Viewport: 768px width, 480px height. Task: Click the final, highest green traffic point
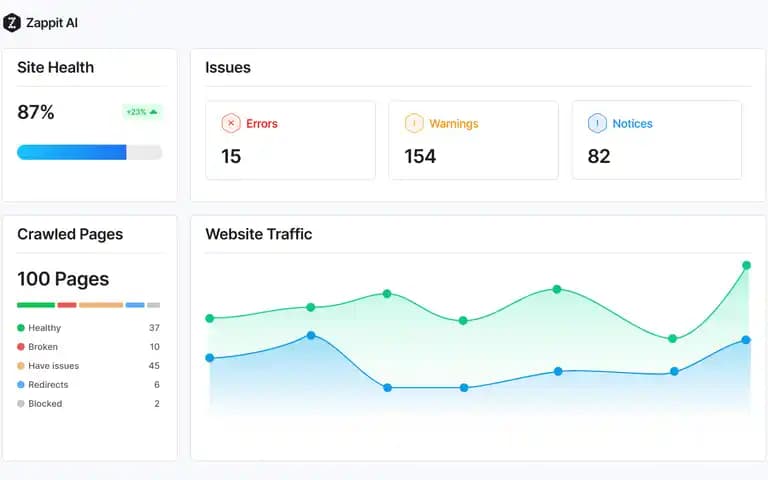746,265
